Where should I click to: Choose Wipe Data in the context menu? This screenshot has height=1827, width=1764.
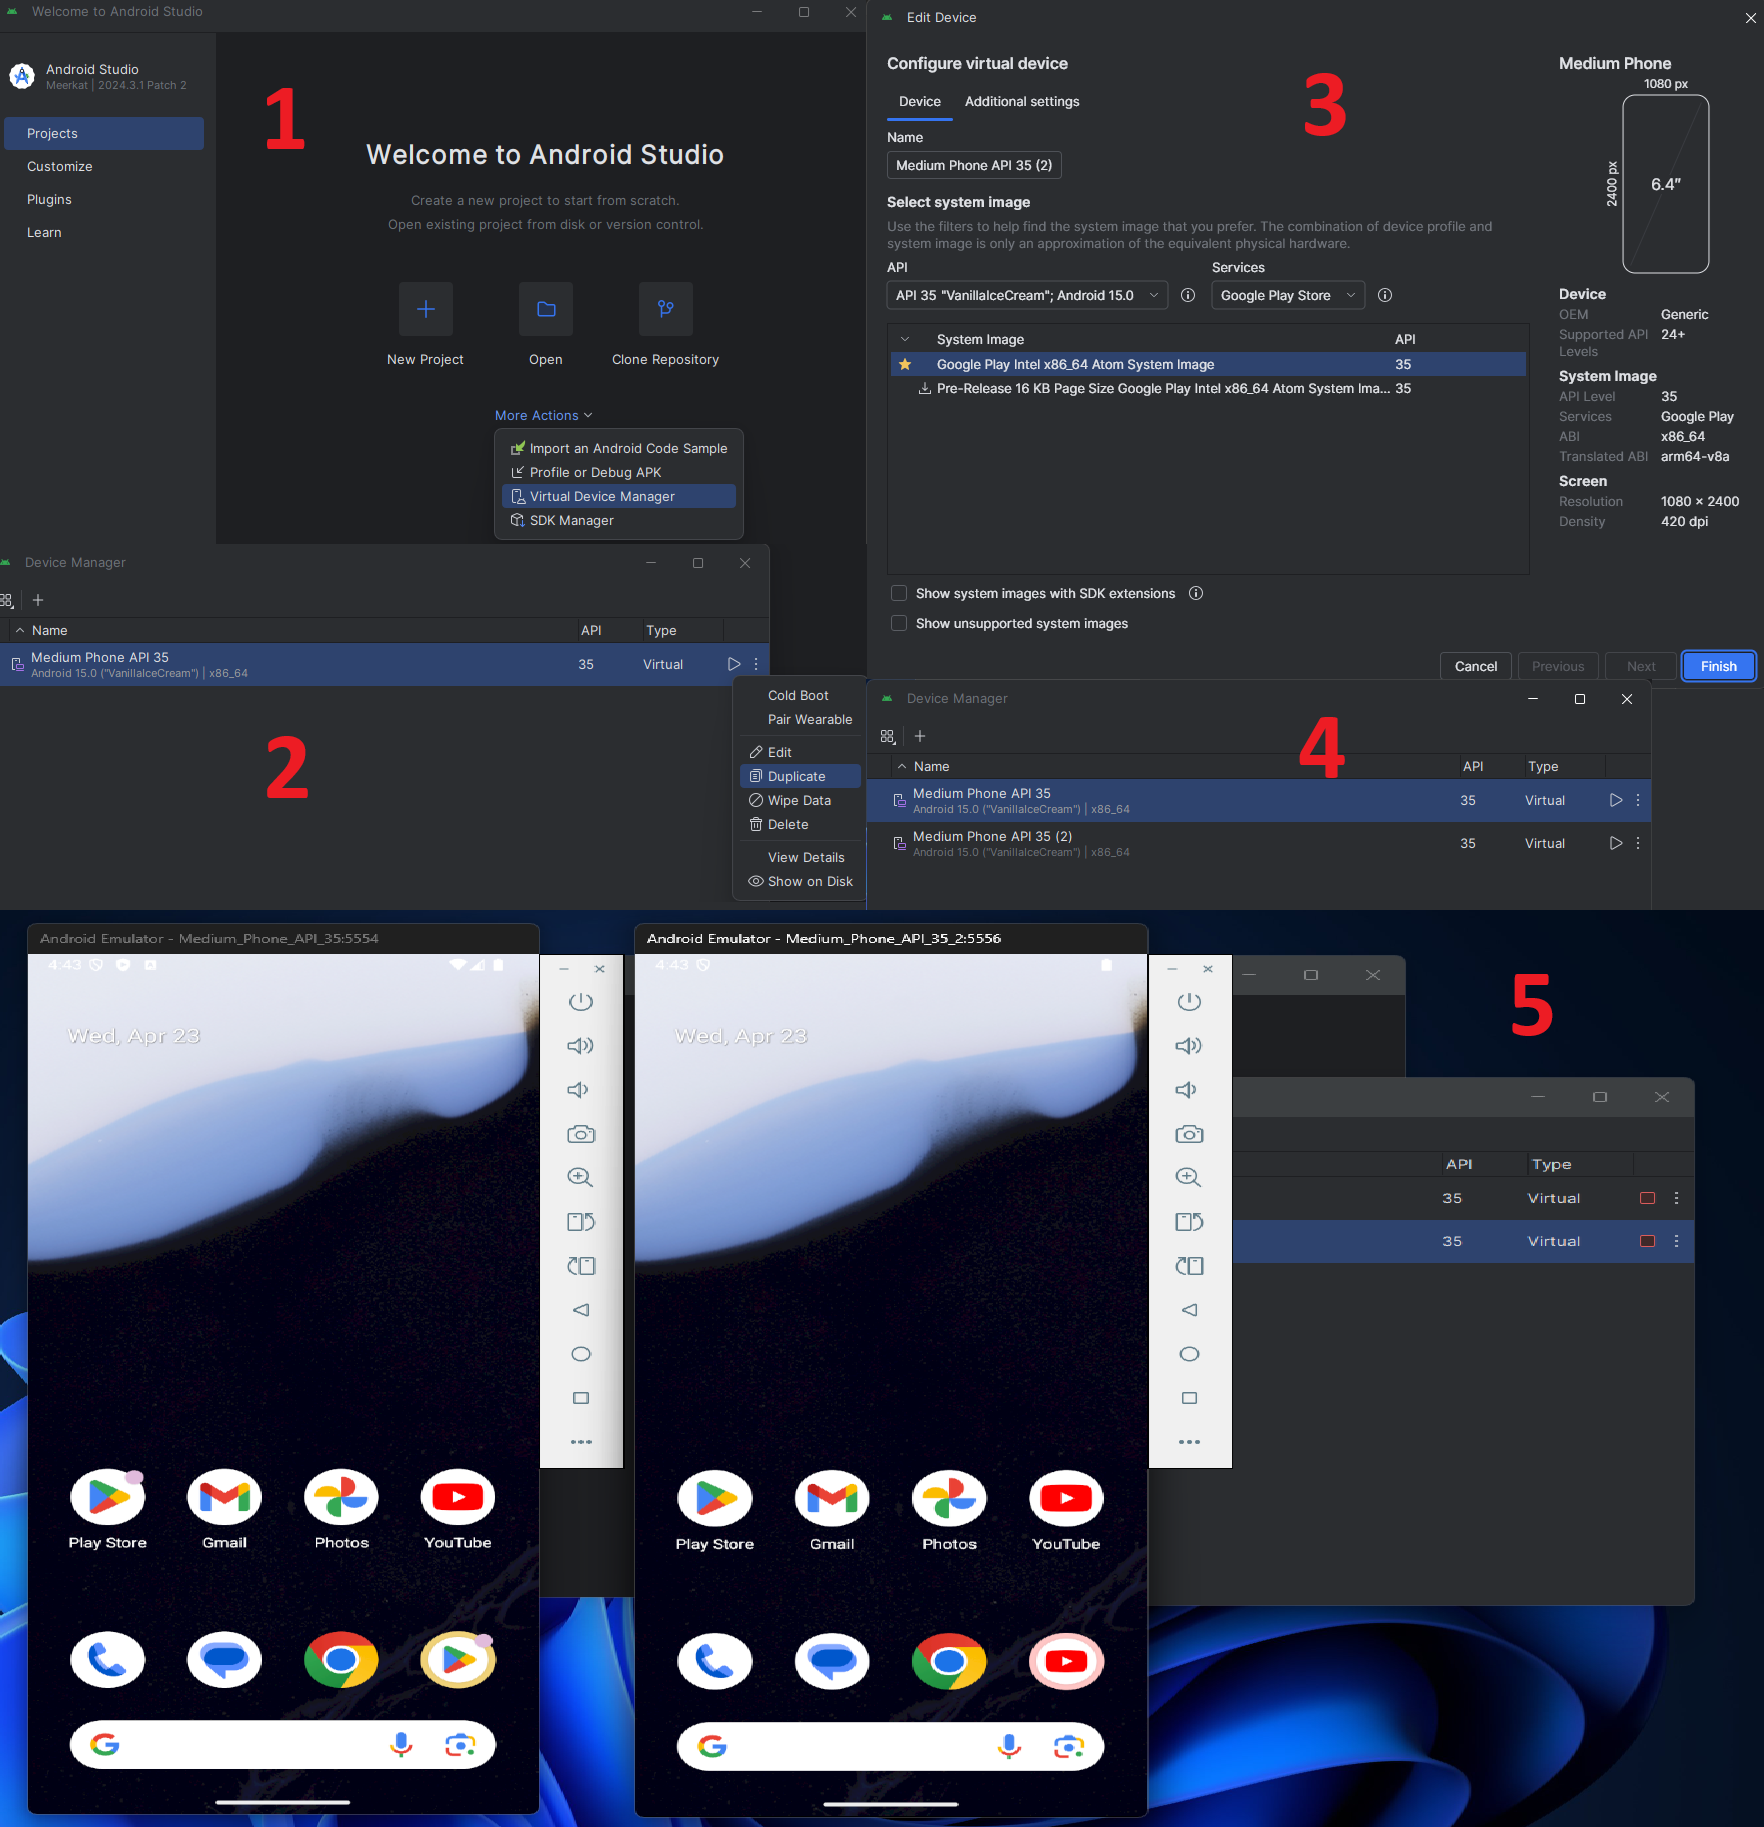click(800, 800)
